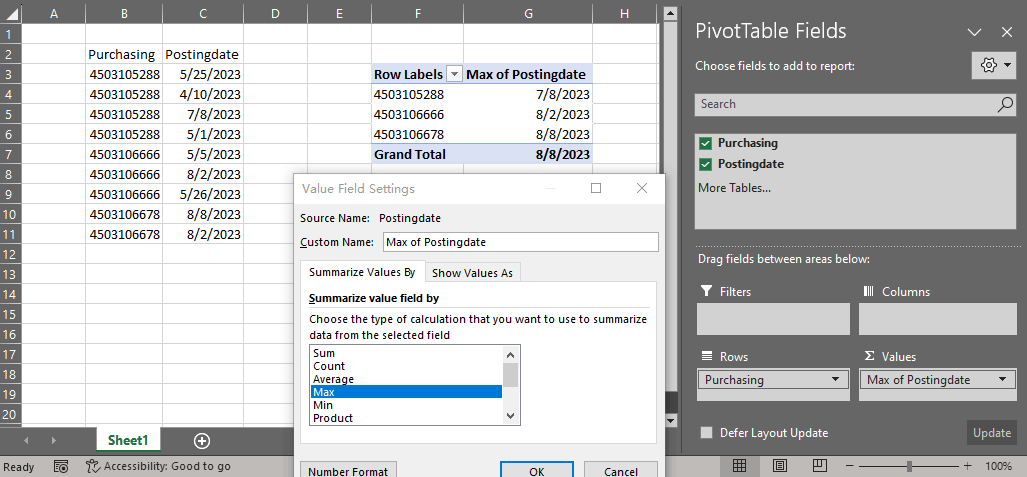Uncheck the Postingdate field checkbox
This screenshot has height=477, width=1027.
(x=705, y=164)
